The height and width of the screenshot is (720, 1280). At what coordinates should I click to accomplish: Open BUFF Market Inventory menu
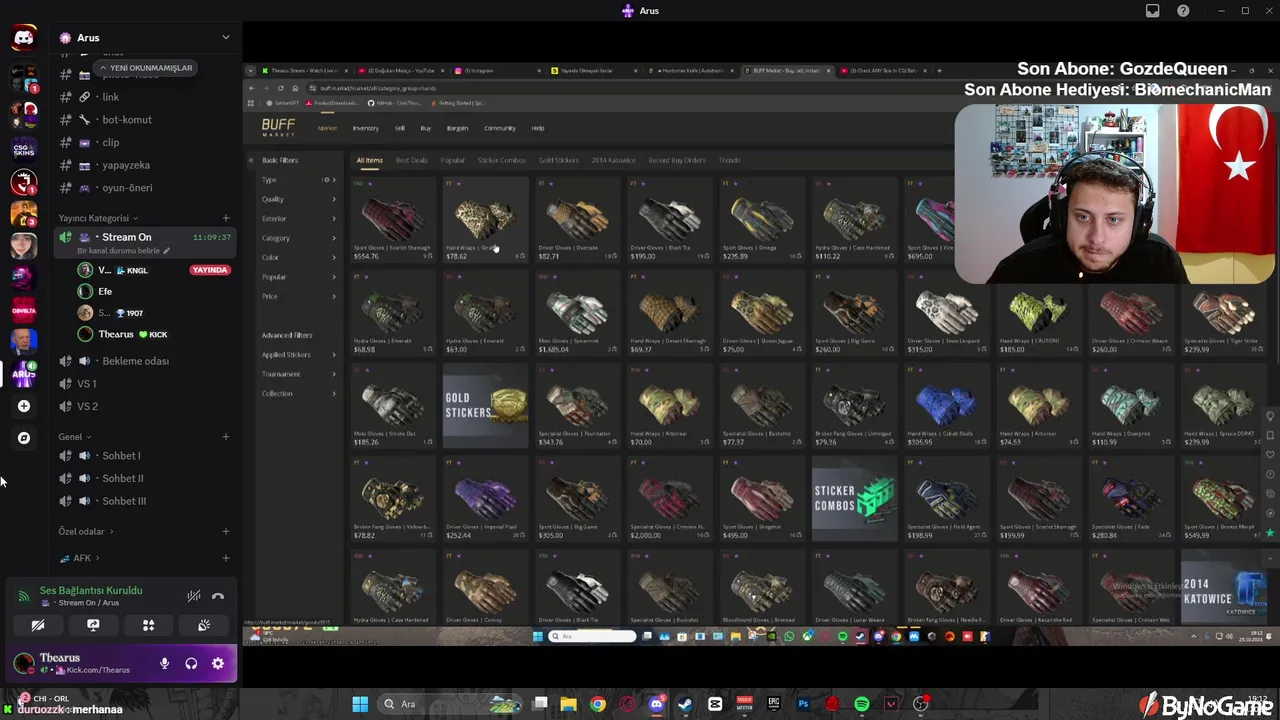(x=365, y=128)
